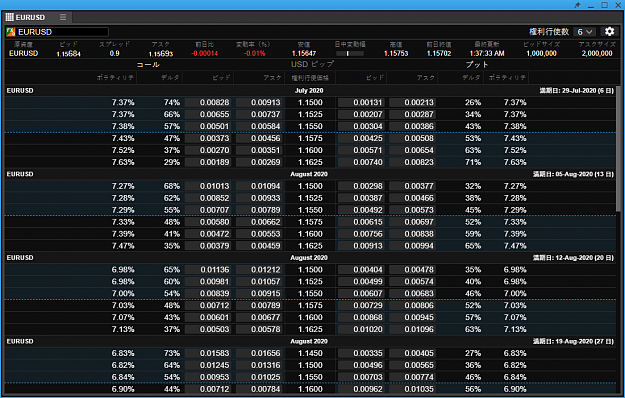Click the grid icon on the EURUSD tab
The width and height of the screenshot is (625, 398).
pos(10,17)
